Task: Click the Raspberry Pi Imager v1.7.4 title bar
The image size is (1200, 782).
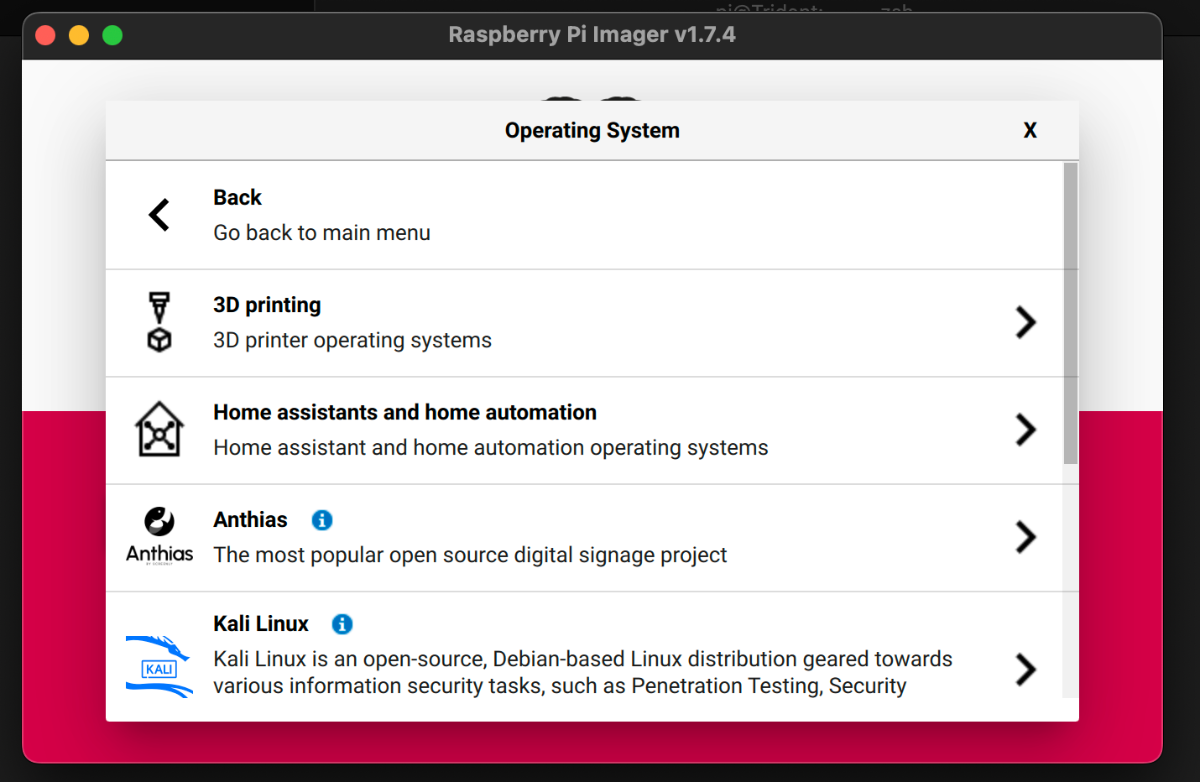Action: [x=592, y=35]
